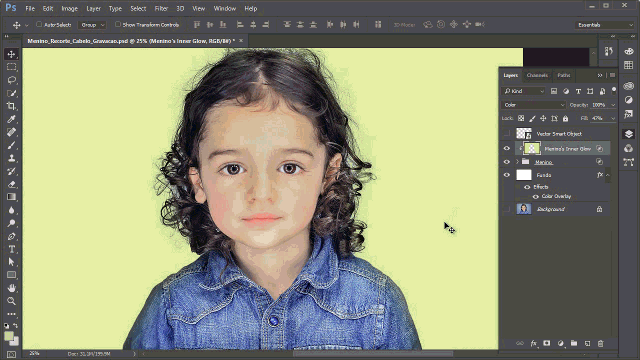The width and height of the screenshot is (640, 360).
Task: Select the Path Selection tool
Action: coord(11,262)
